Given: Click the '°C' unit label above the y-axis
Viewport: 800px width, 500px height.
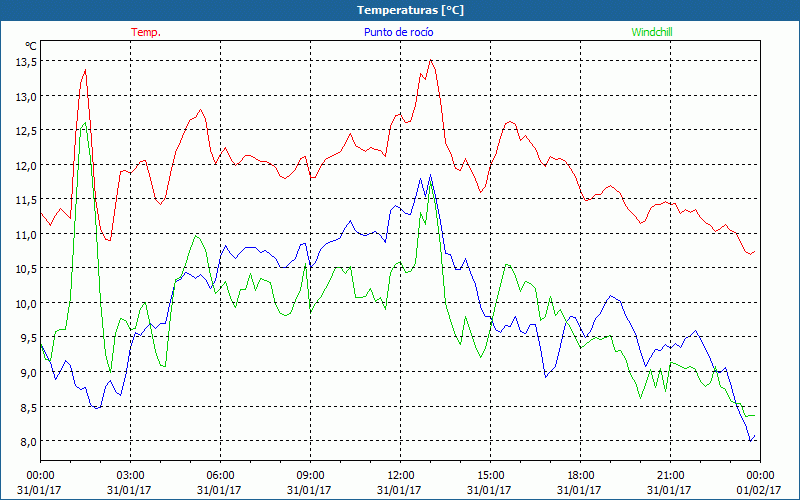Looking at the screenshot, I should 31,46.
